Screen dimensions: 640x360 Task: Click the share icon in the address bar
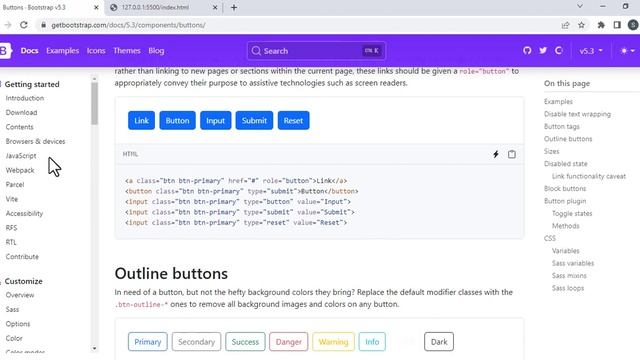pos(565,25)
